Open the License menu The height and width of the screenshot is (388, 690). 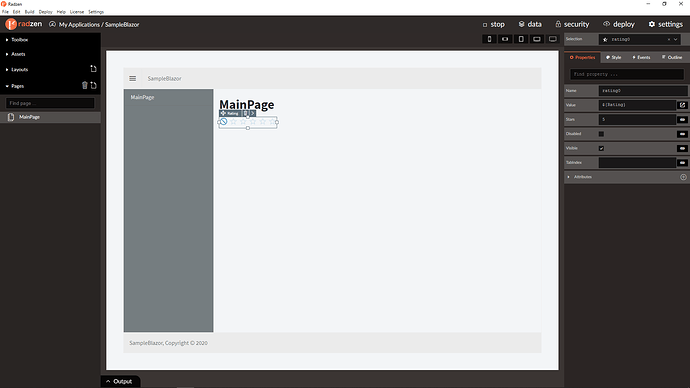77,12
